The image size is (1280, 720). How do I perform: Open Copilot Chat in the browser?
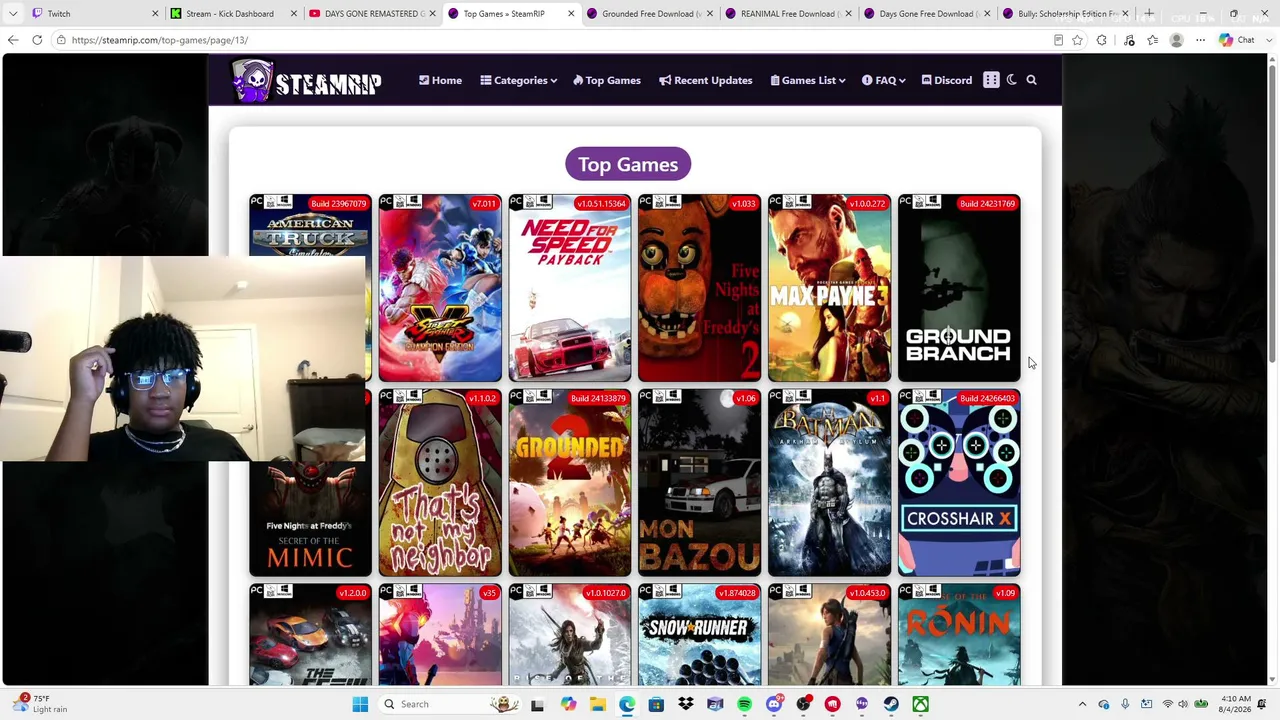click(1238, 40)
